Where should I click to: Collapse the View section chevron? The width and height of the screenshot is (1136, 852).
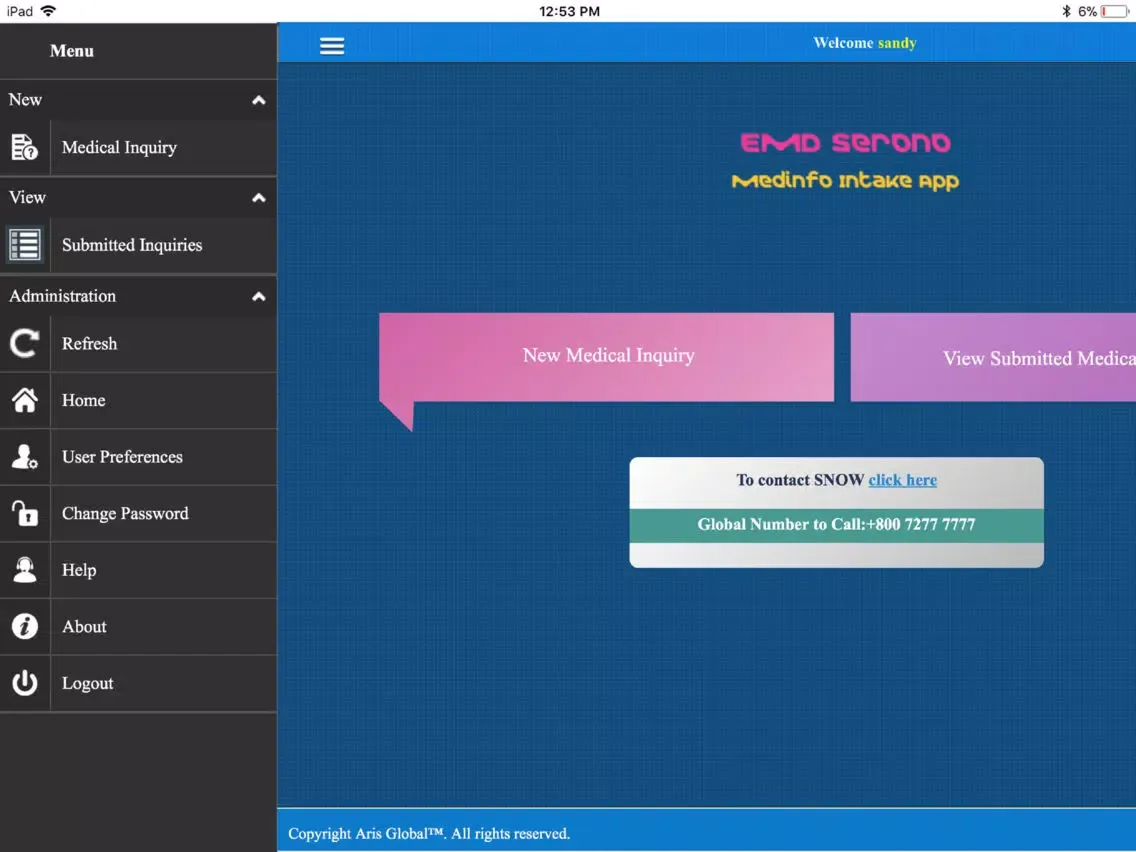(259, 198)
